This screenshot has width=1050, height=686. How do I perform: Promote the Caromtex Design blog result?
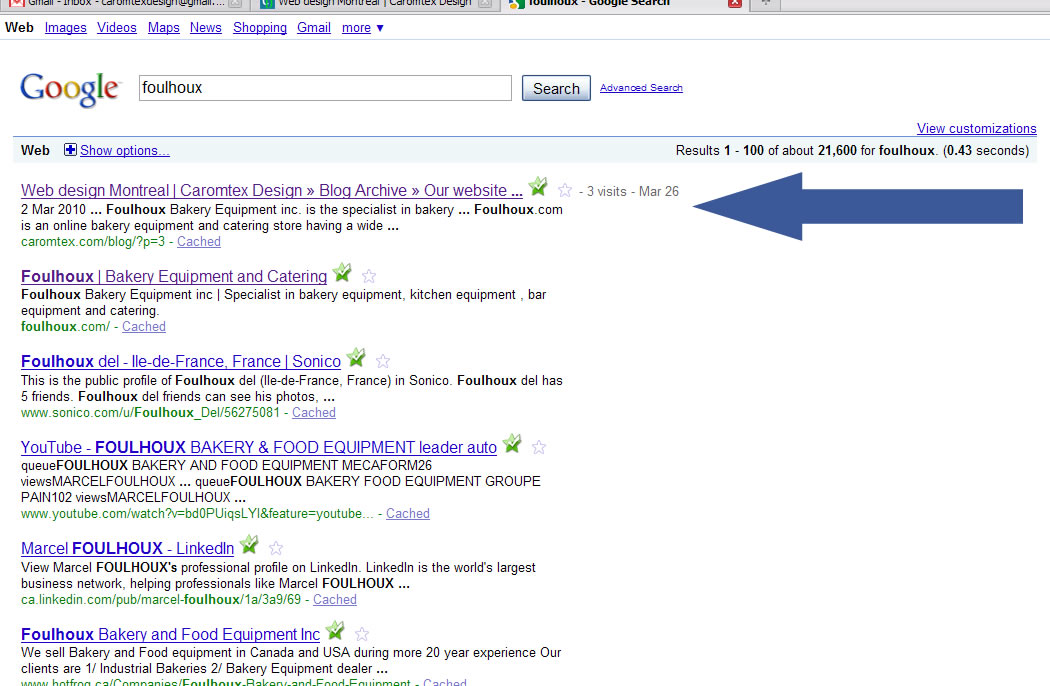[538, 187]
